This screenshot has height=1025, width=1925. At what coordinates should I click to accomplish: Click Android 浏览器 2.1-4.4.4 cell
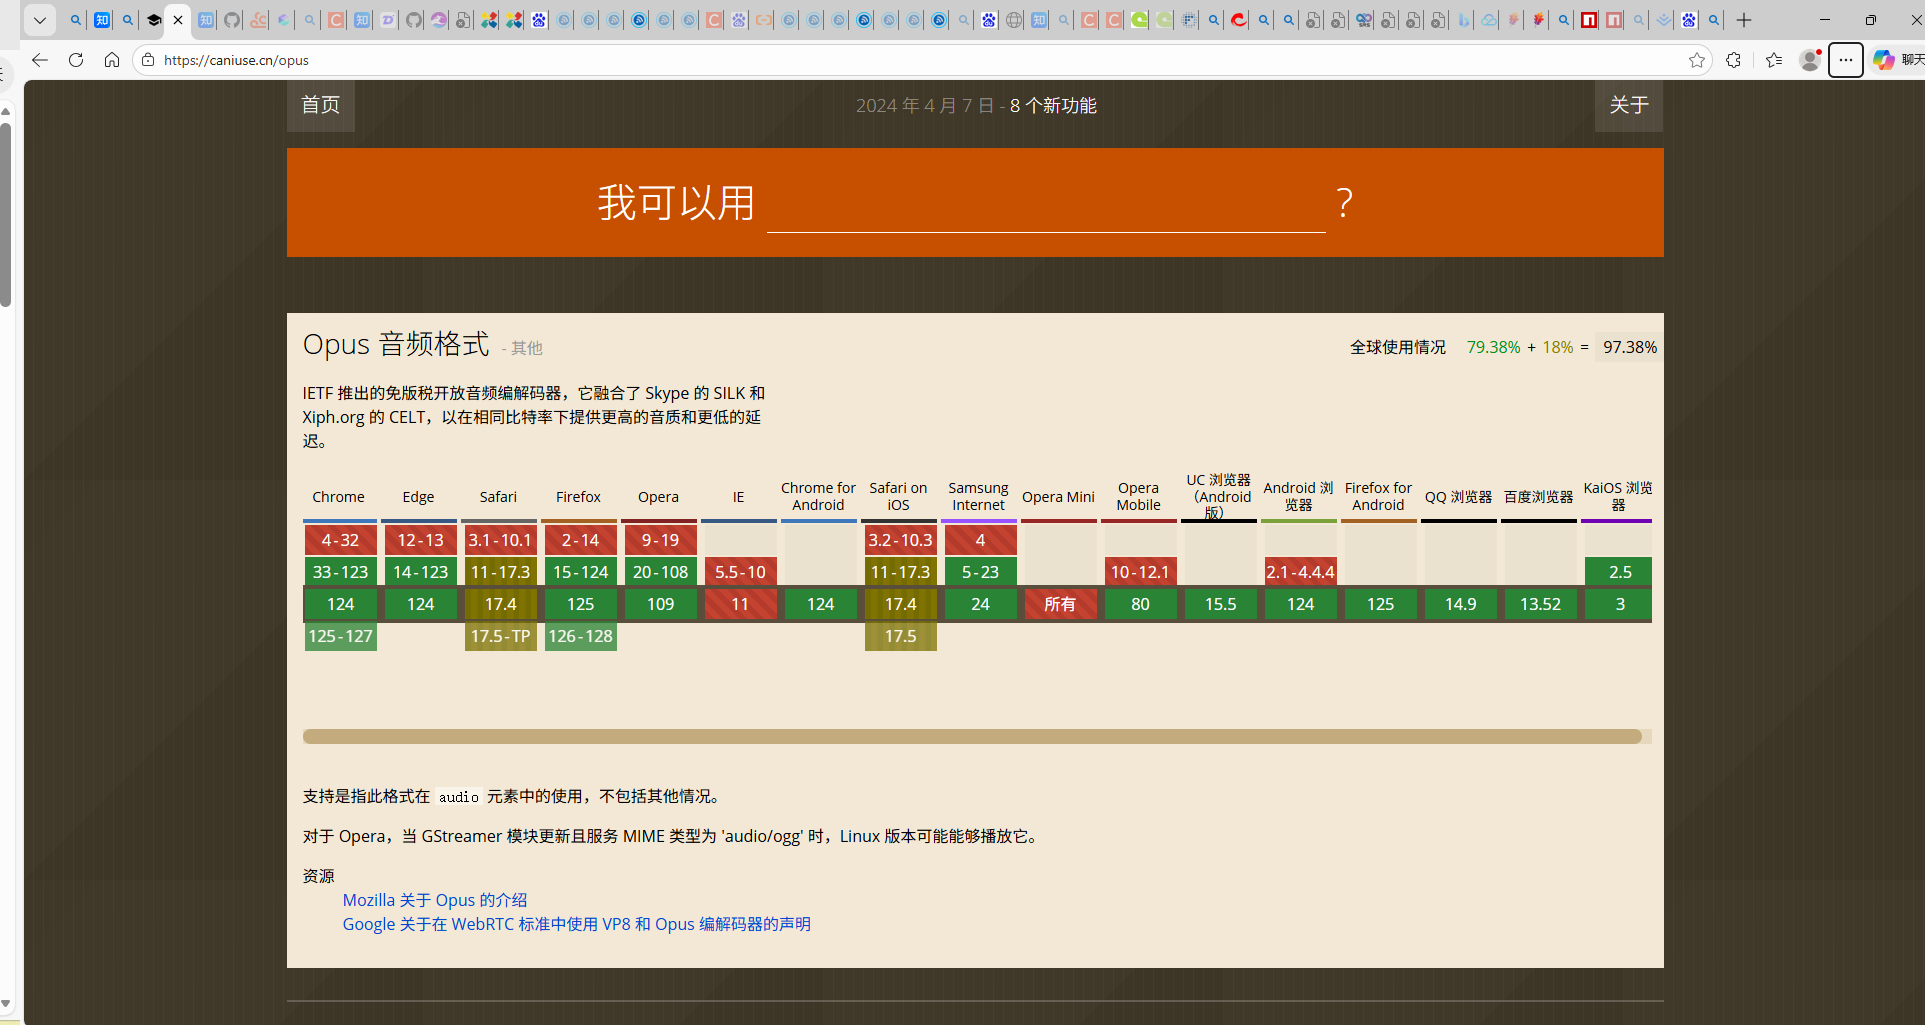1301,572
